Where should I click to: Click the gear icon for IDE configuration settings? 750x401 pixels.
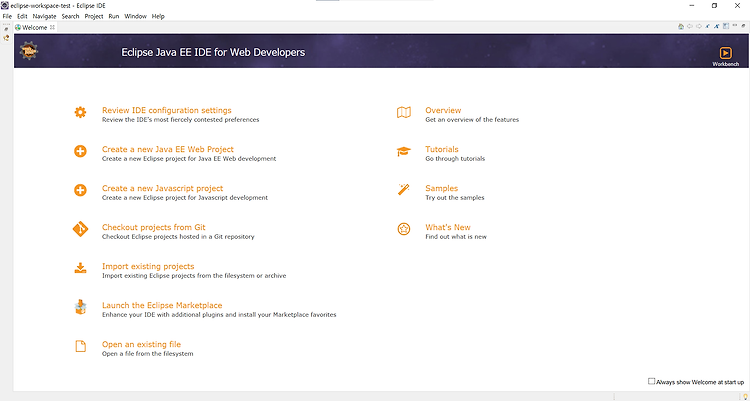(x=80, y=112)
